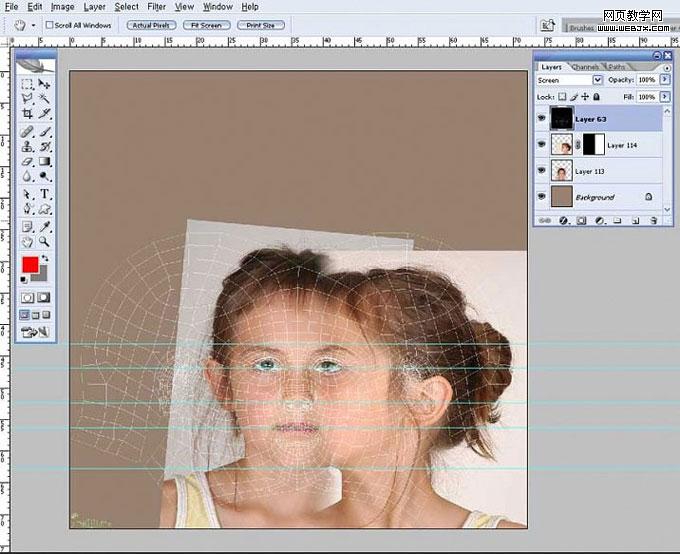
Task: Select the Clone Stamp tool
Action: point(27,147)
